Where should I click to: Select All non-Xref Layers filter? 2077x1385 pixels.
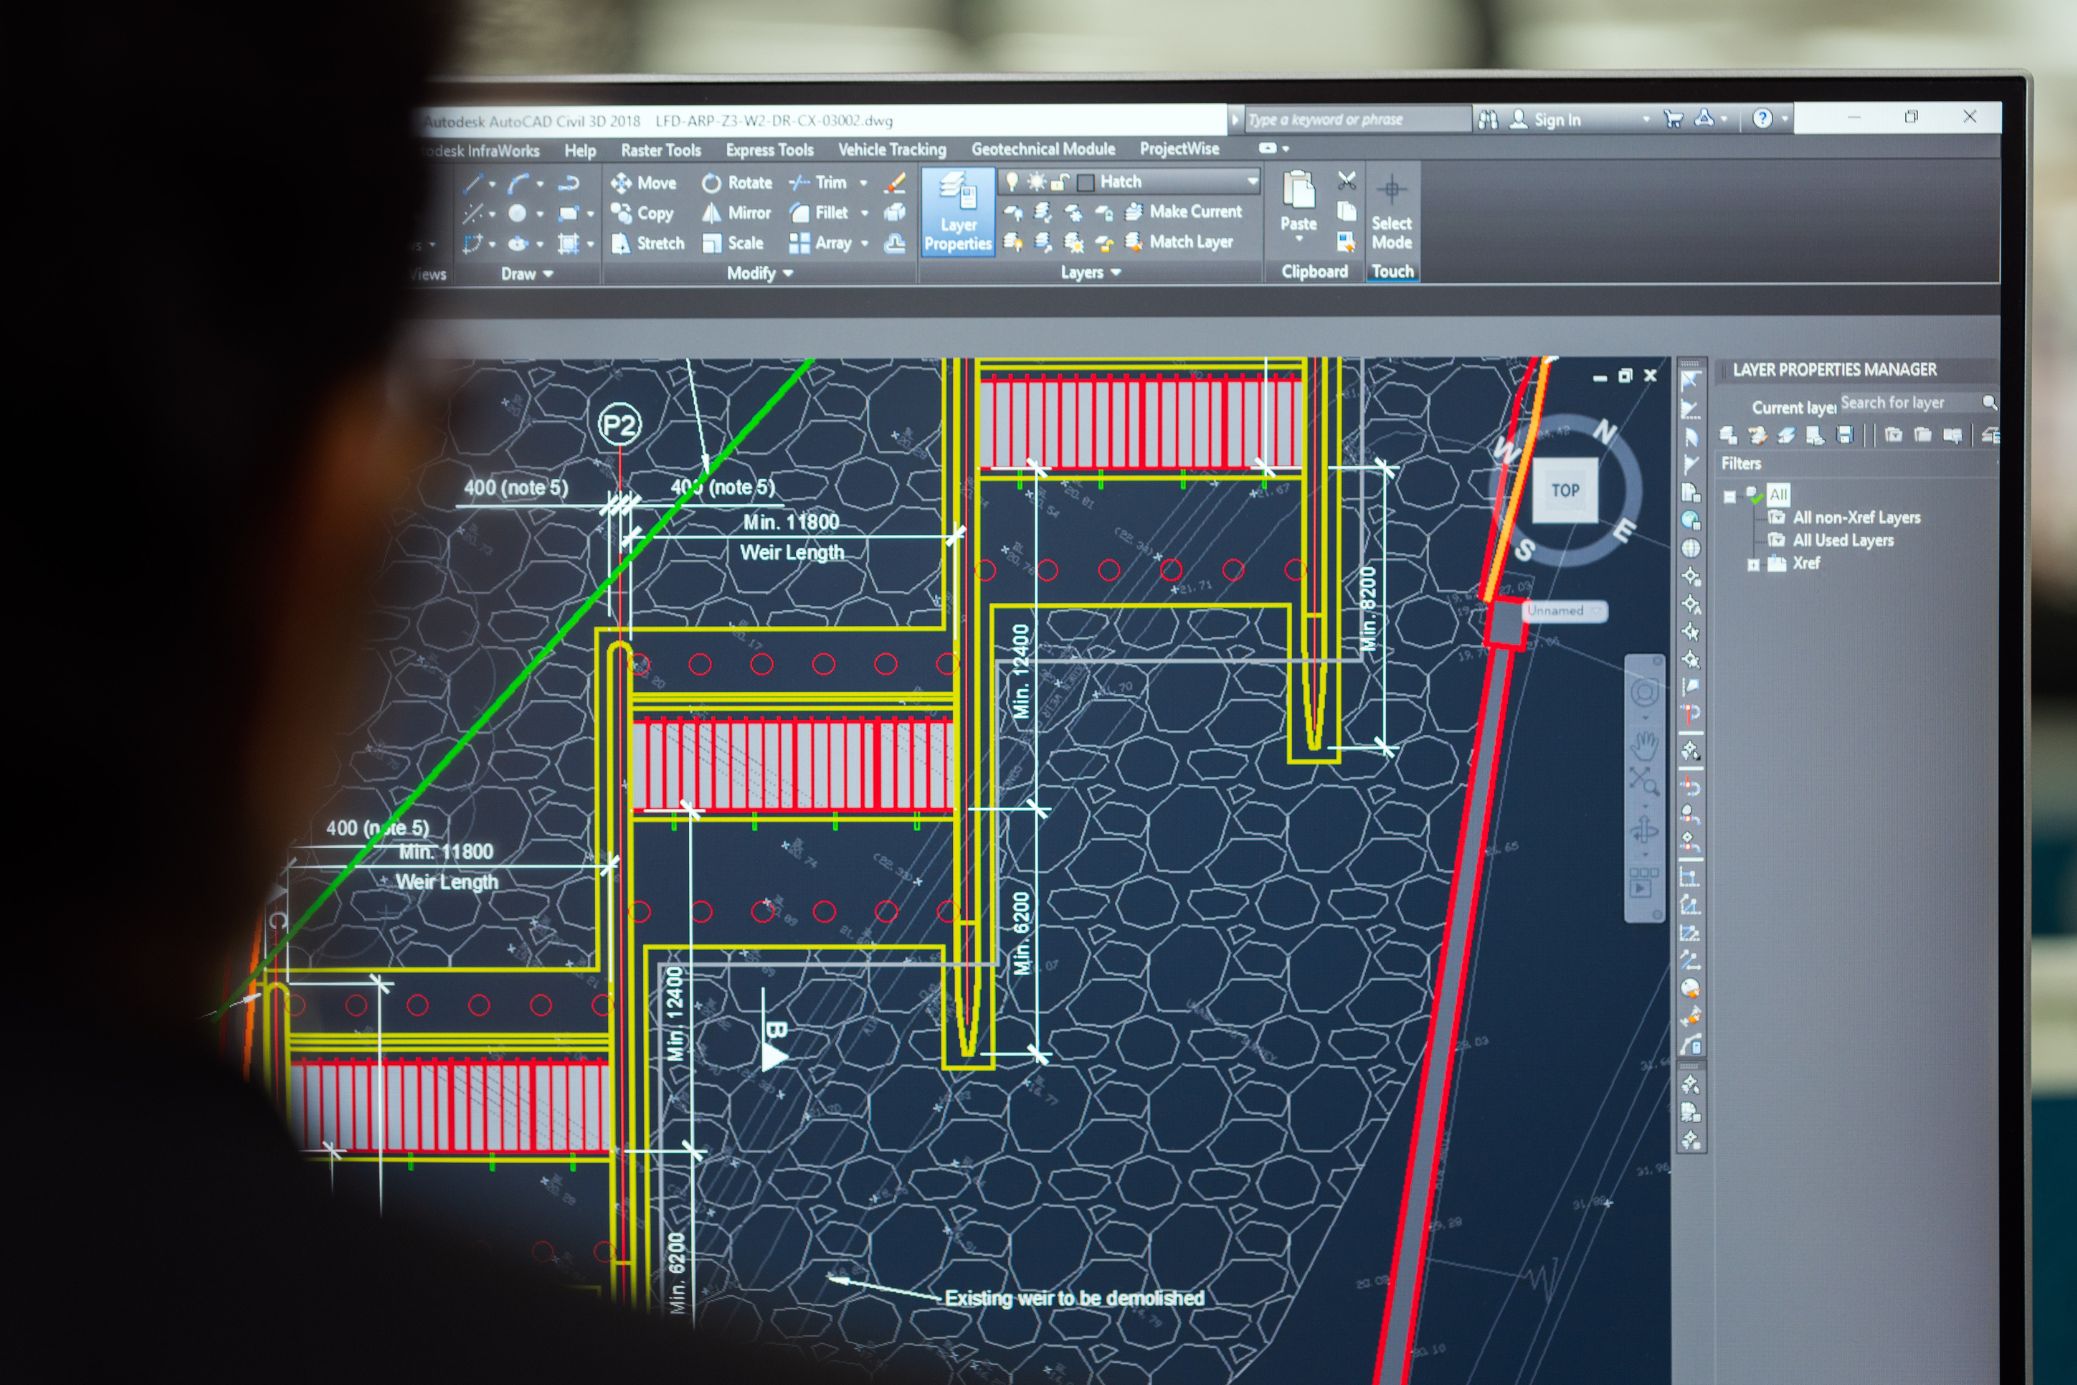pyautogui.click(x=1856, y=517)
